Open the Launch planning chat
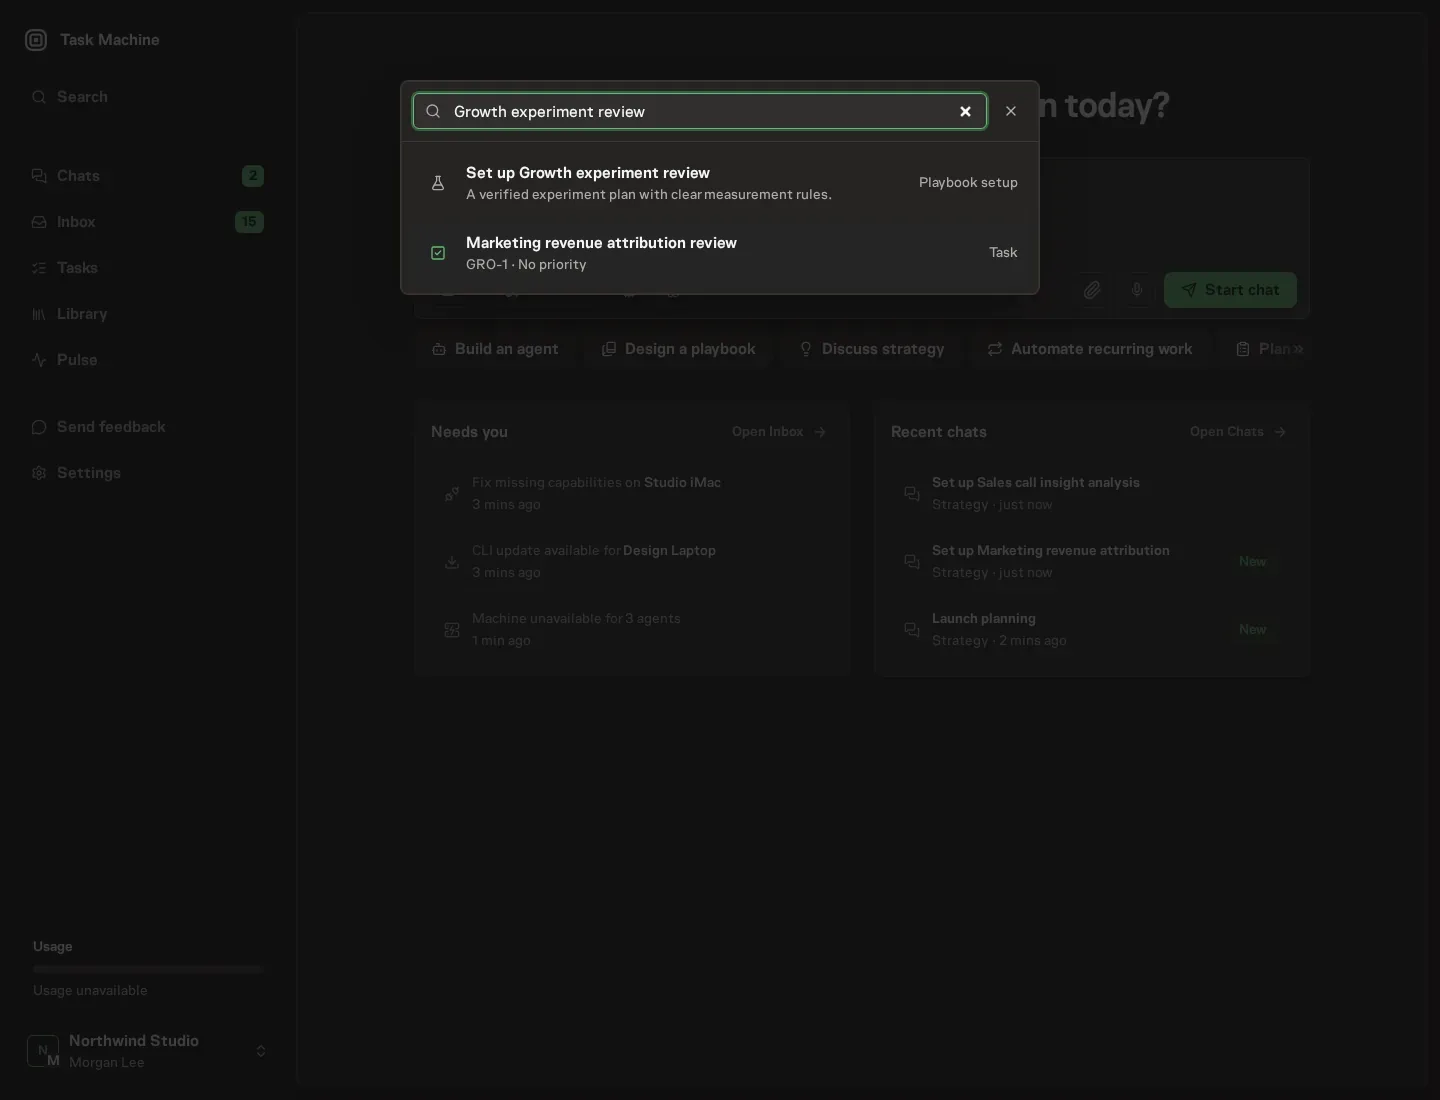Image resolution: width=1440 pixels, height=1100 pixels. (1092, 630)
